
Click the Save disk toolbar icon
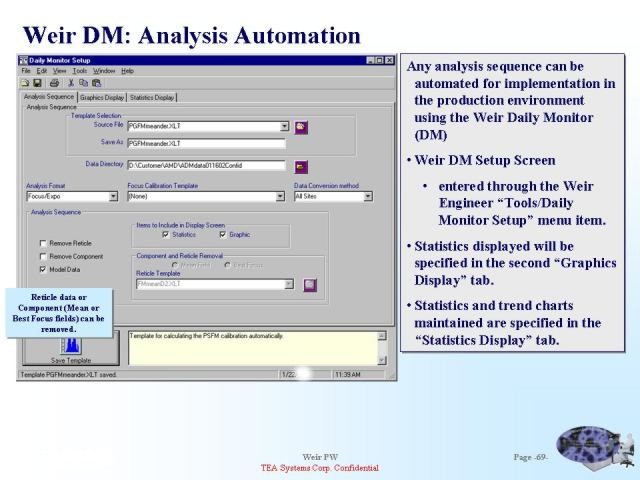(x=37, y=83)
